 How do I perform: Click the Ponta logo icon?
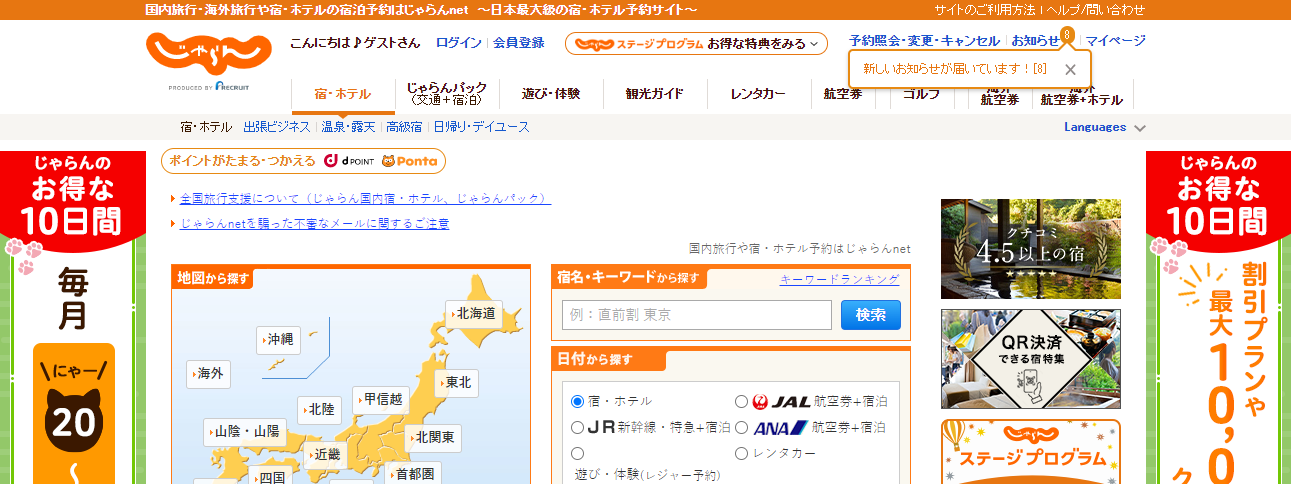[x=409, y=161]
